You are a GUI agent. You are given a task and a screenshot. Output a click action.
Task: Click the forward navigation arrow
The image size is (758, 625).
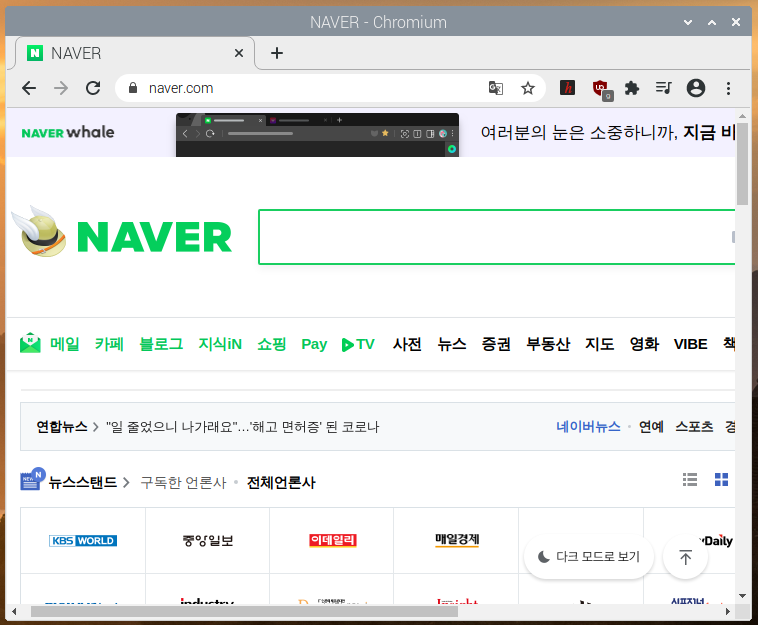coord(61,88)
